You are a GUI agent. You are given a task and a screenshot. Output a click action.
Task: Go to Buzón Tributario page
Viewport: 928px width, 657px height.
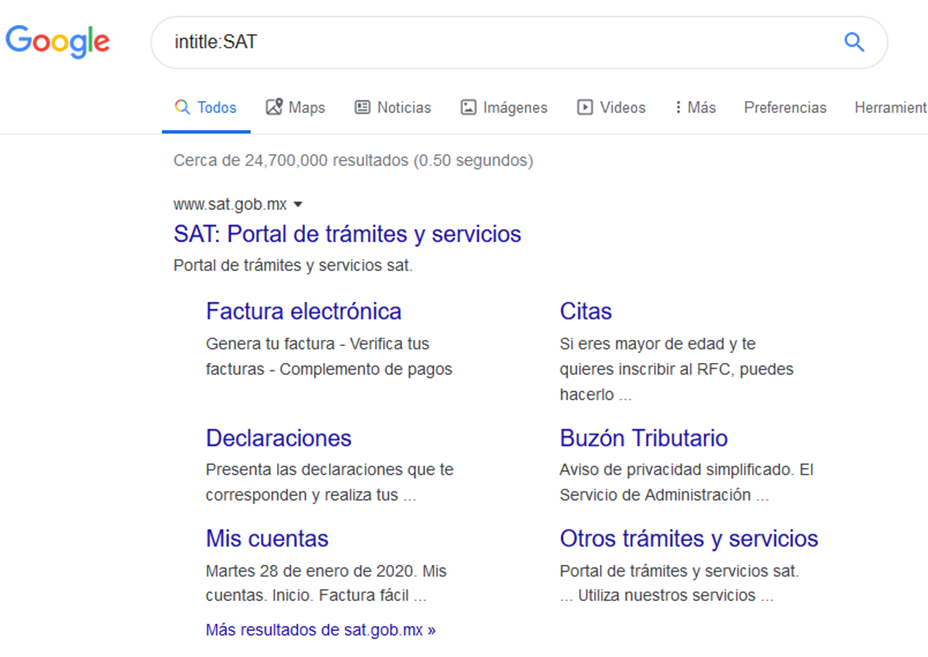pyautogui.click(x=643, y=438)
